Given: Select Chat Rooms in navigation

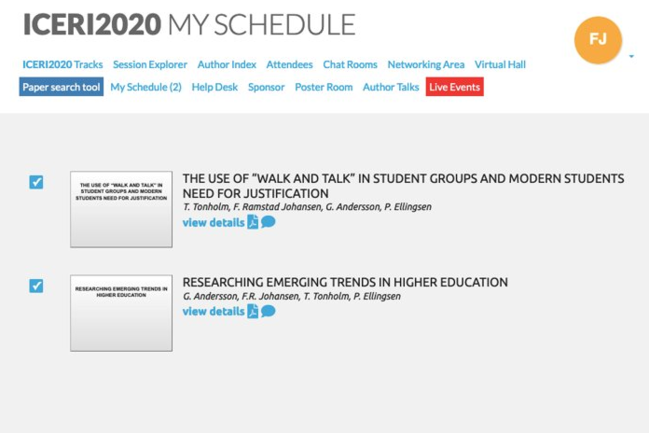Looking at the screenshot, I should (350, 65).
